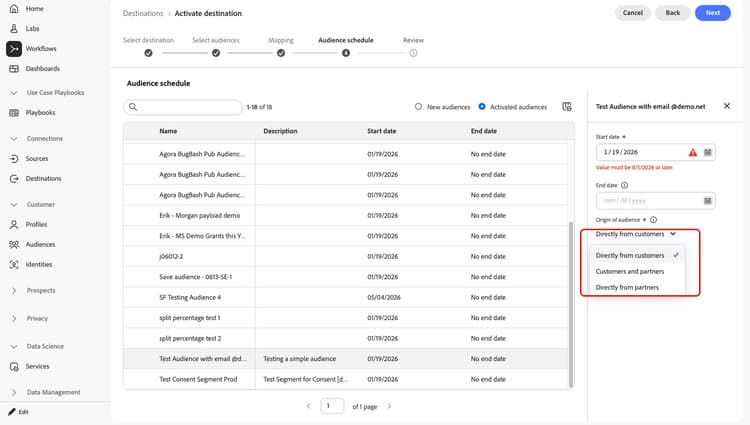Viewport: 750px width, 425px height.
Task: Select the Test Consent Segment Prod row
Action: click(x=345, y=380)
